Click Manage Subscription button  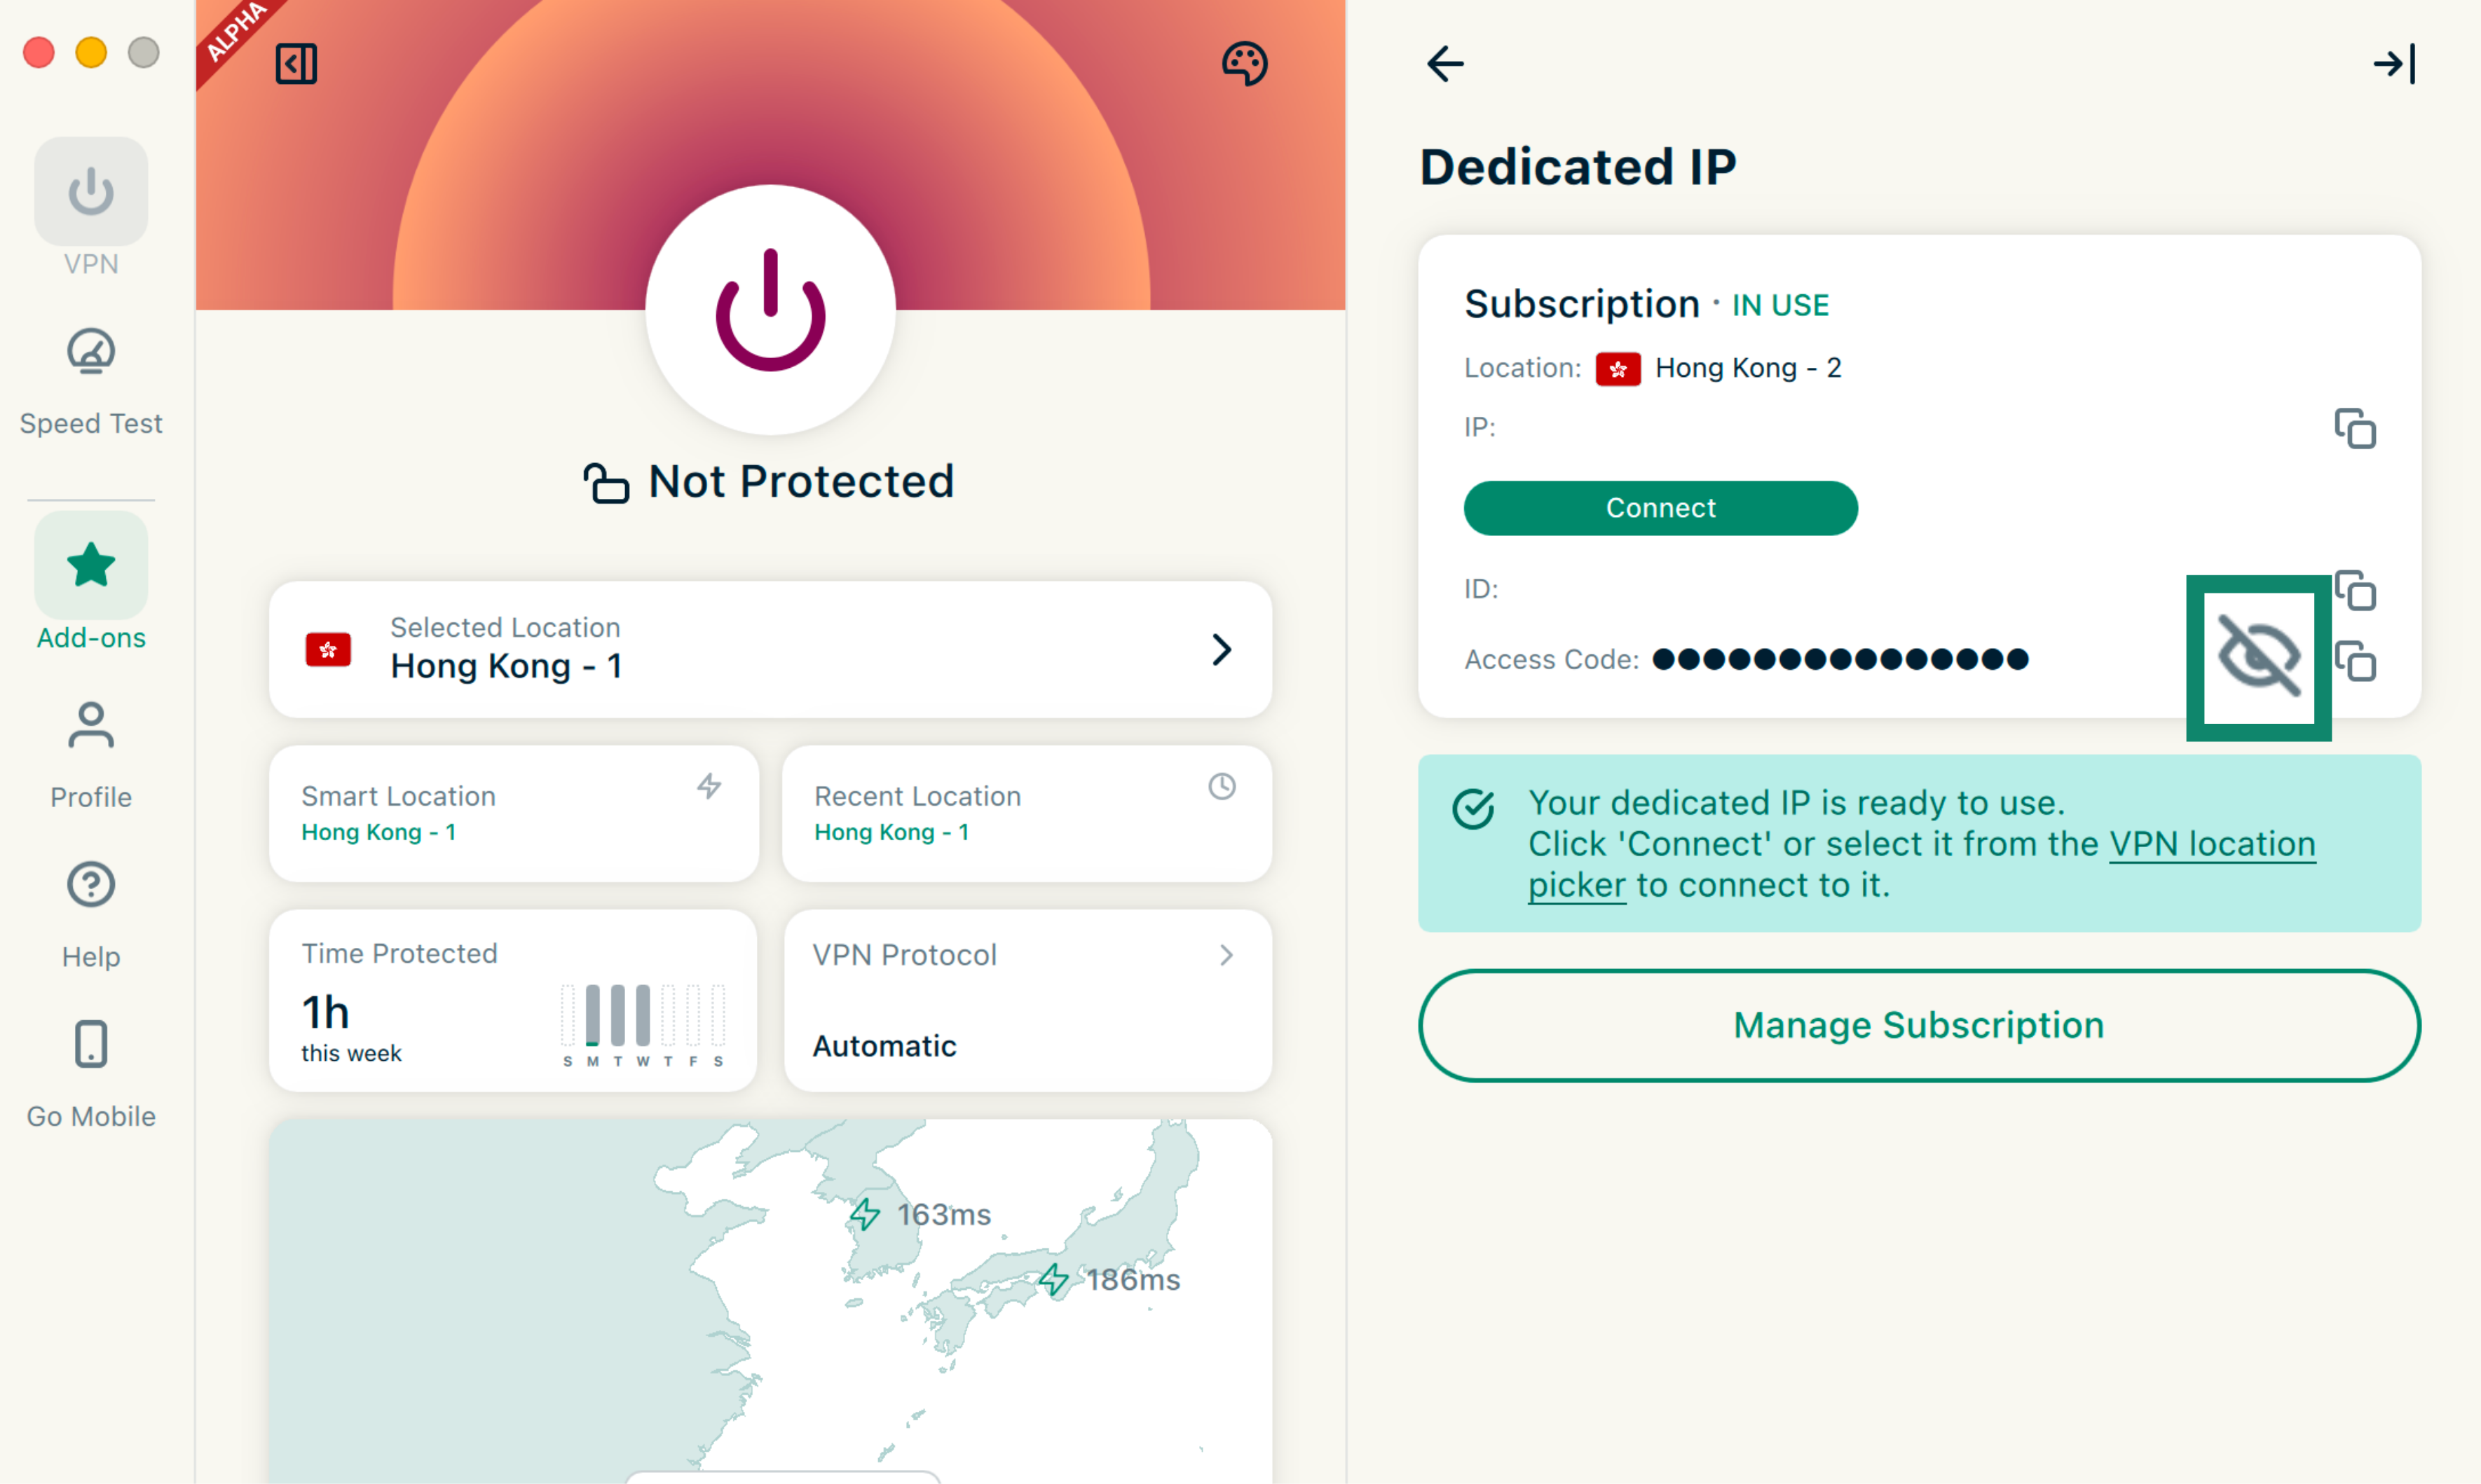(1918, 1025)
